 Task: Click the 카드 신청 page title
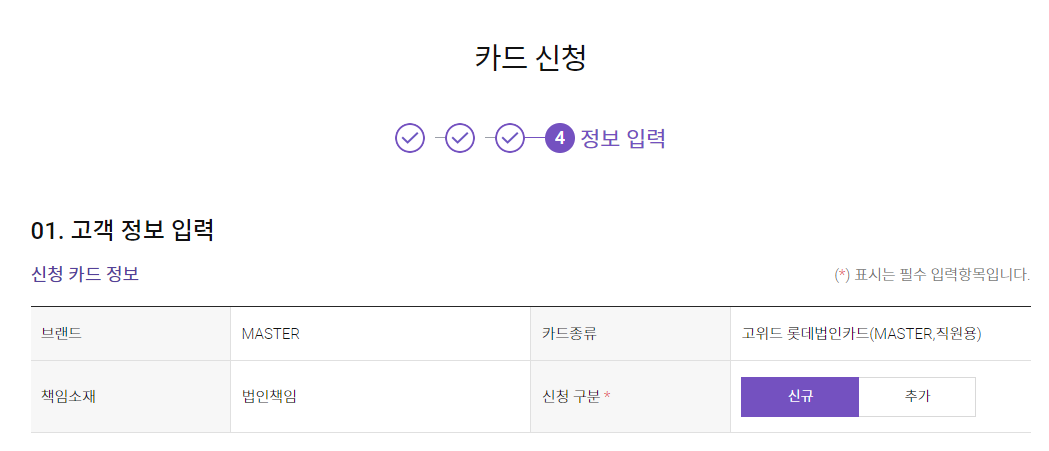[530, 57]
